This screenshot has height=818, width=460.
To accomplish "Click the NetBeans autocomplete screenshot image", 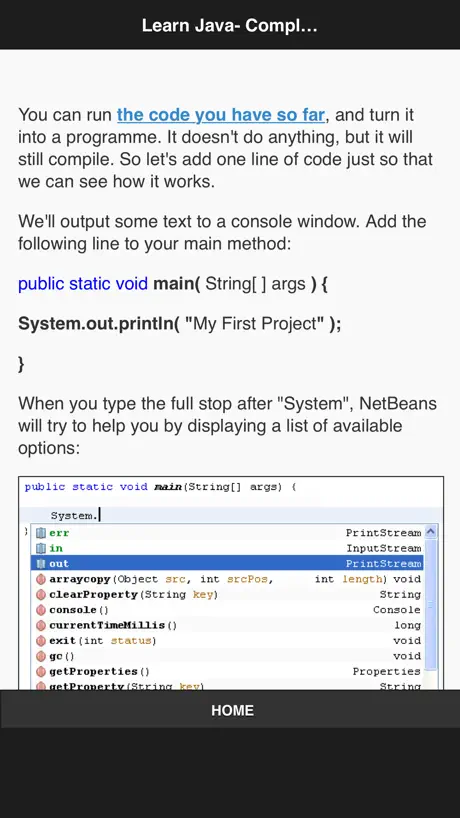I will (231, 583).
